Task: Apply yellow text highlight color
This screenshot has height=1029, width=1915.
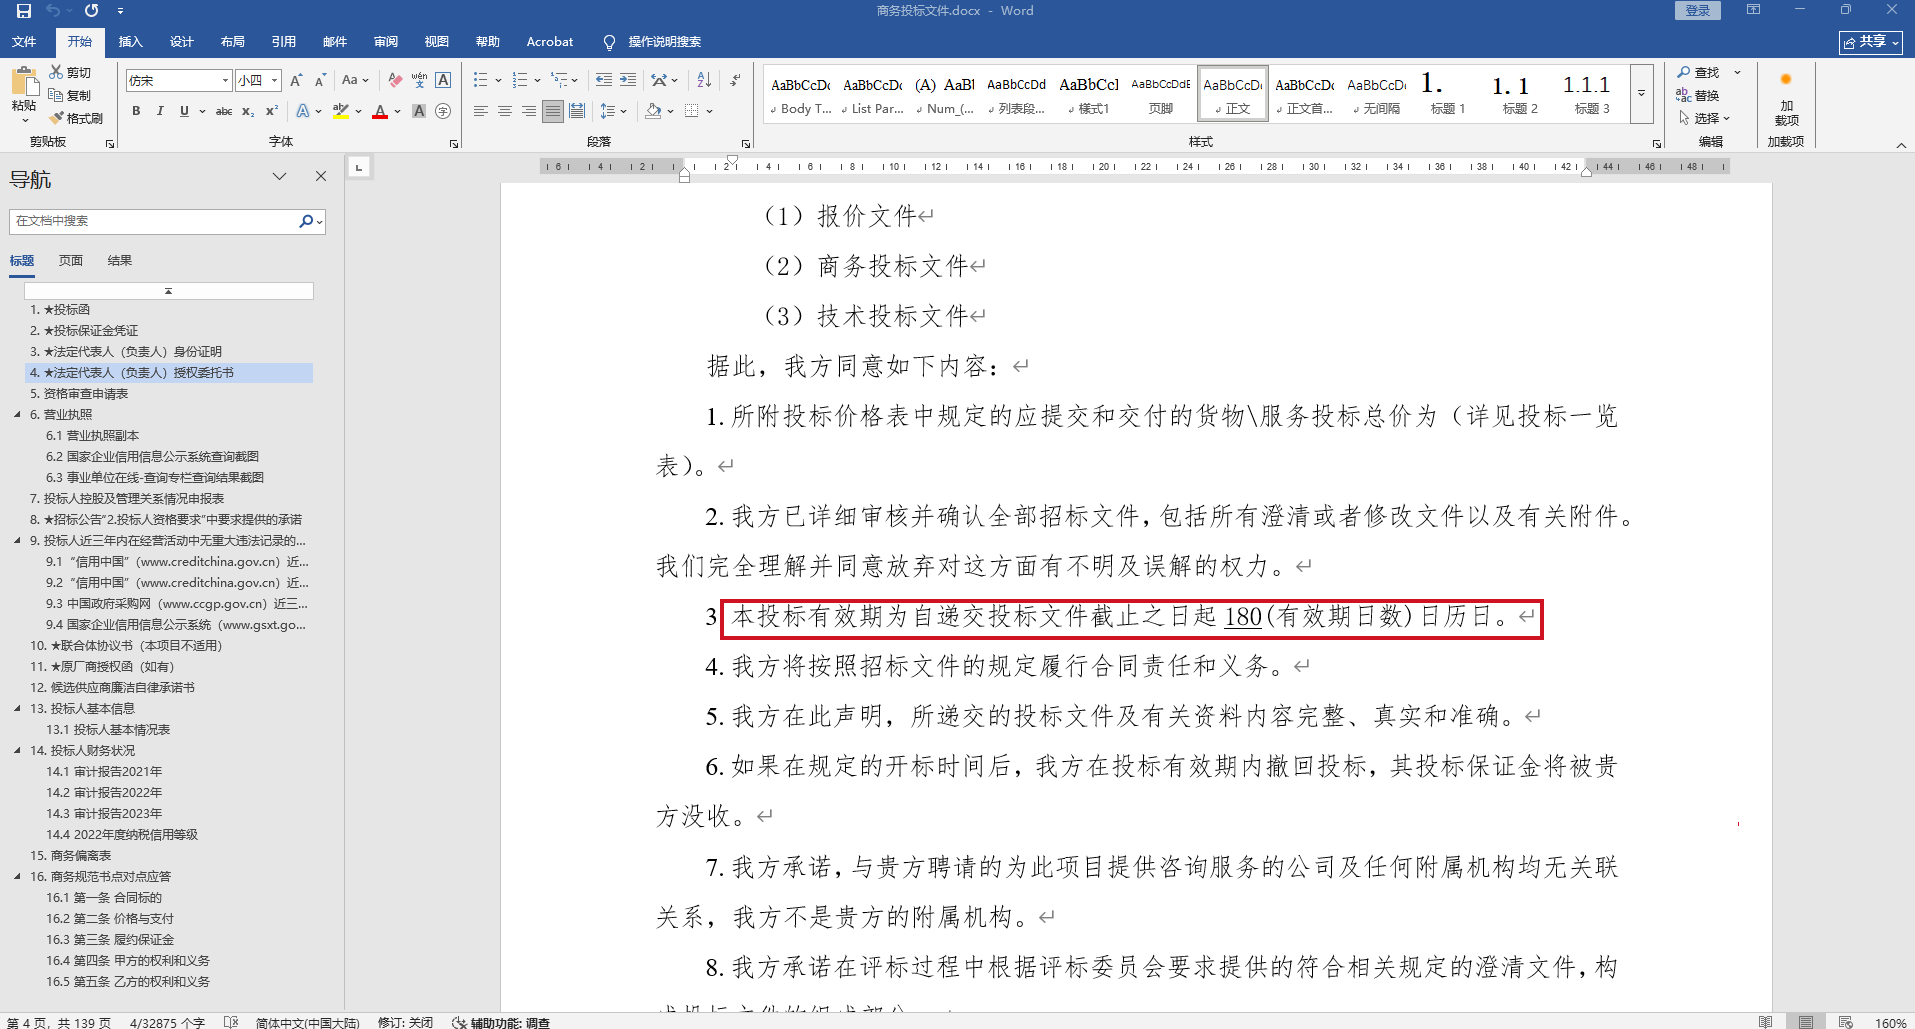Action: 341,111
